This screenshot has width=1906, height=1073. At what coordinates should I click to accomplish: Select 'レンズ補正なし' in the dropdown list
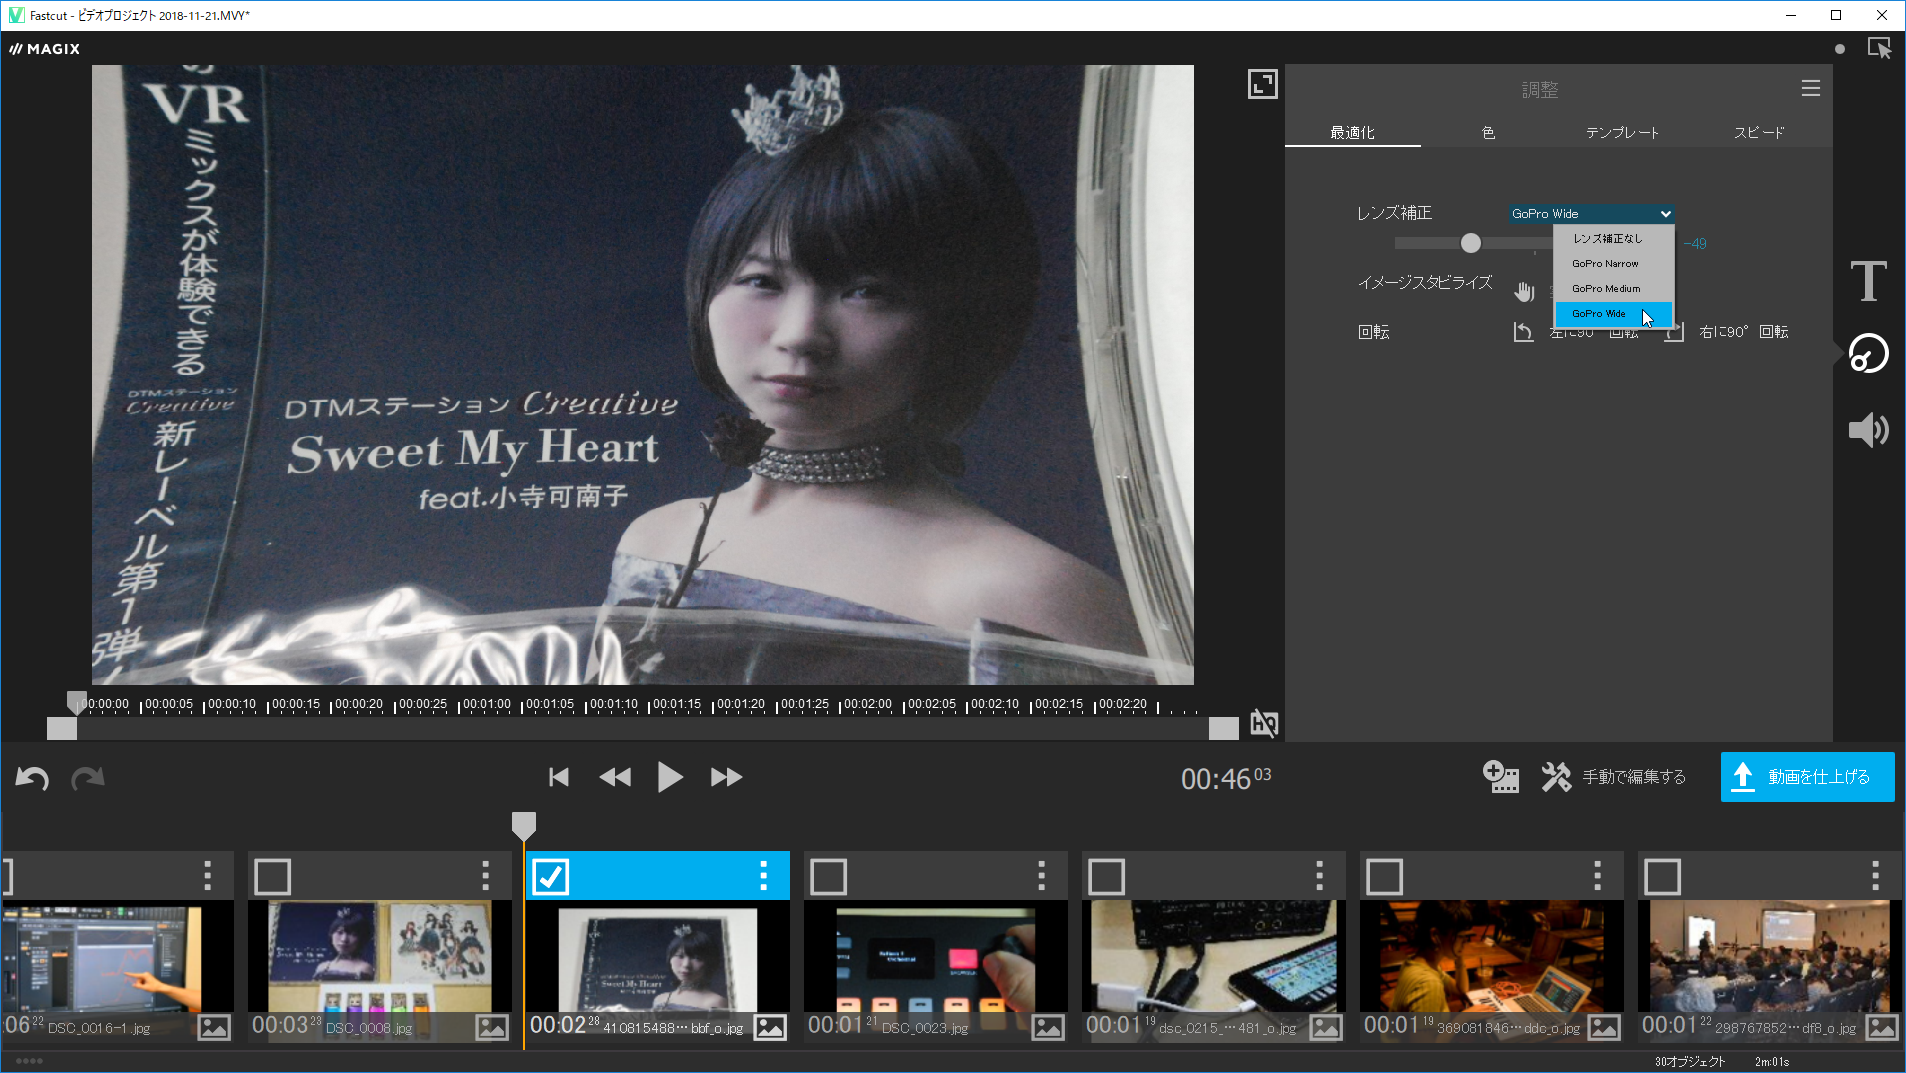(x=1612, y=239)
